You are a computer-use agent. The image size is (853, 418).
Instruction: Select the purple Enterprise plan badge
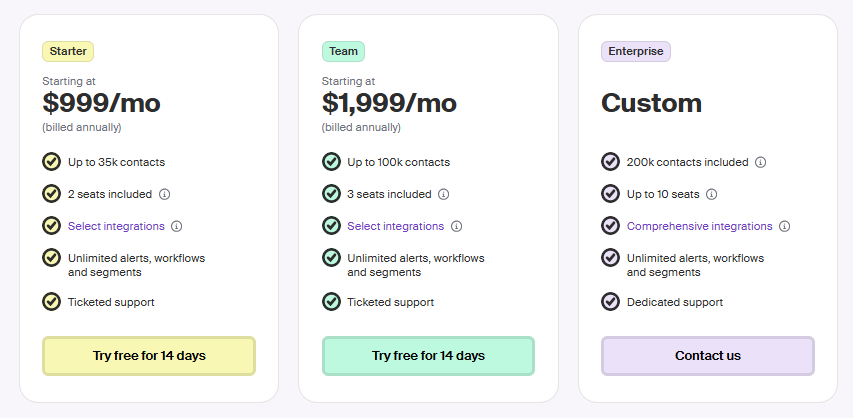coord(636,52)
